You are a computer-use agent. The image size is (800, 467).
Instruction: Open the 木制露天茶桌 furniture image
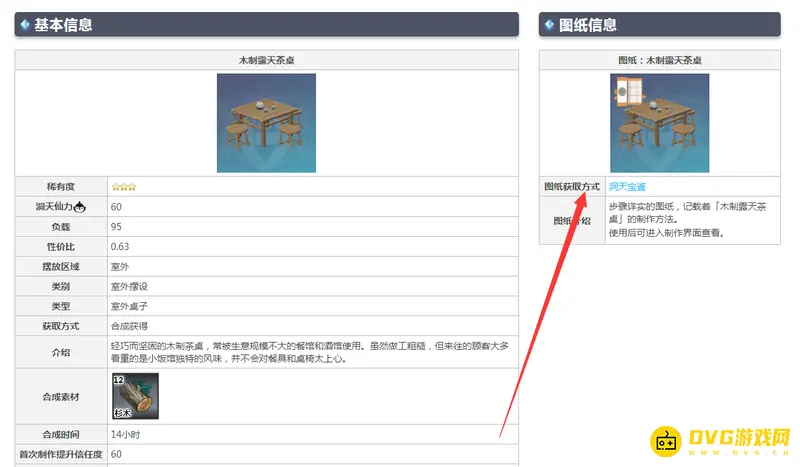(x=266, y=122)
